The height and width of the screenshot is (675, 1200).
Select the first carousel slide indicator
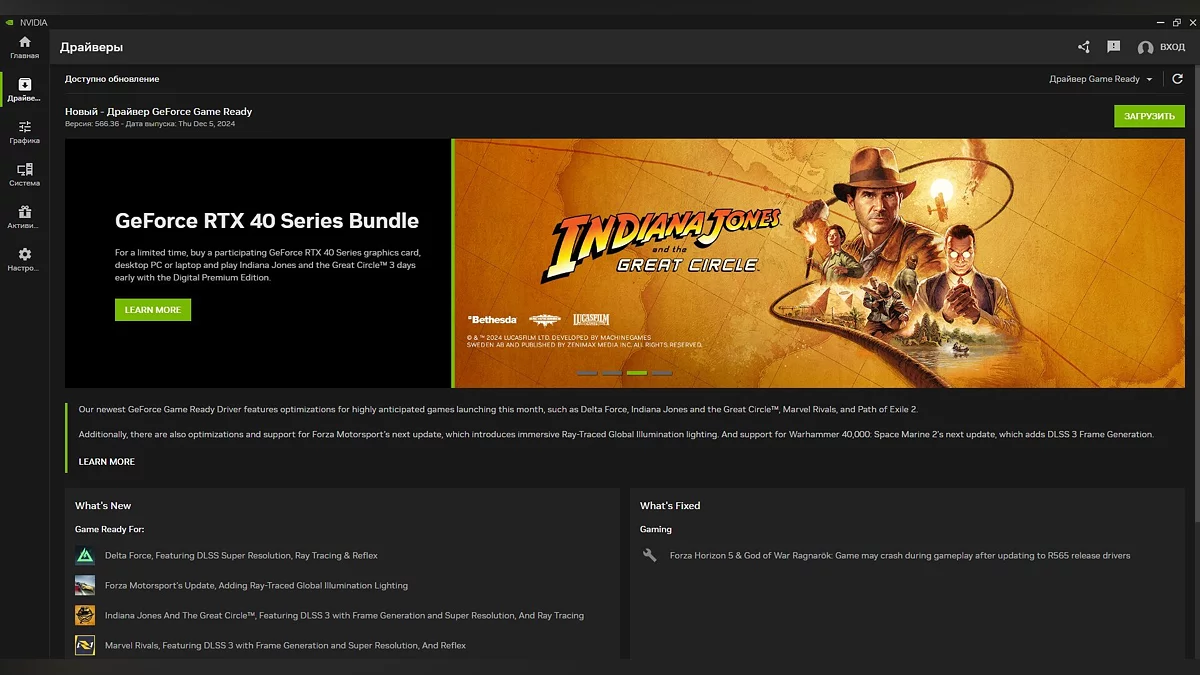(587, 373)
